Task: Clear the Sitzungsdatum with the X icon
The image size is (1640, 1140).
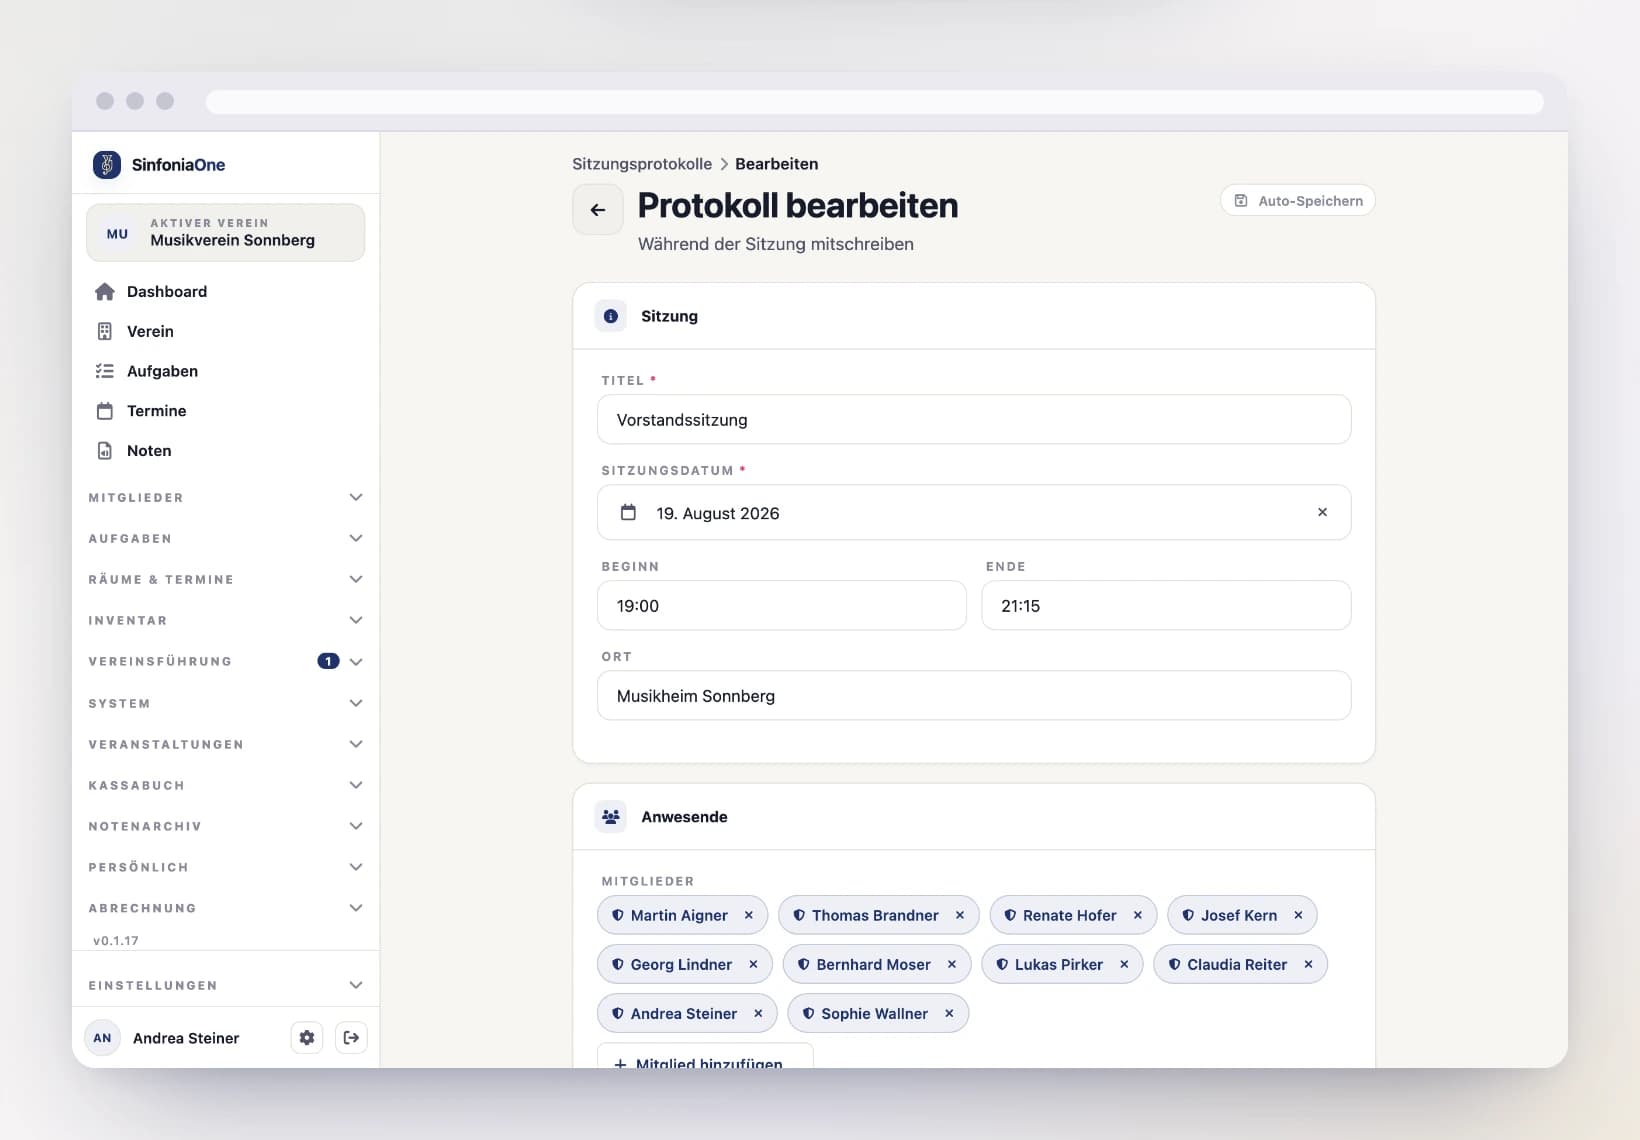Action: (x=1322, y=512)
